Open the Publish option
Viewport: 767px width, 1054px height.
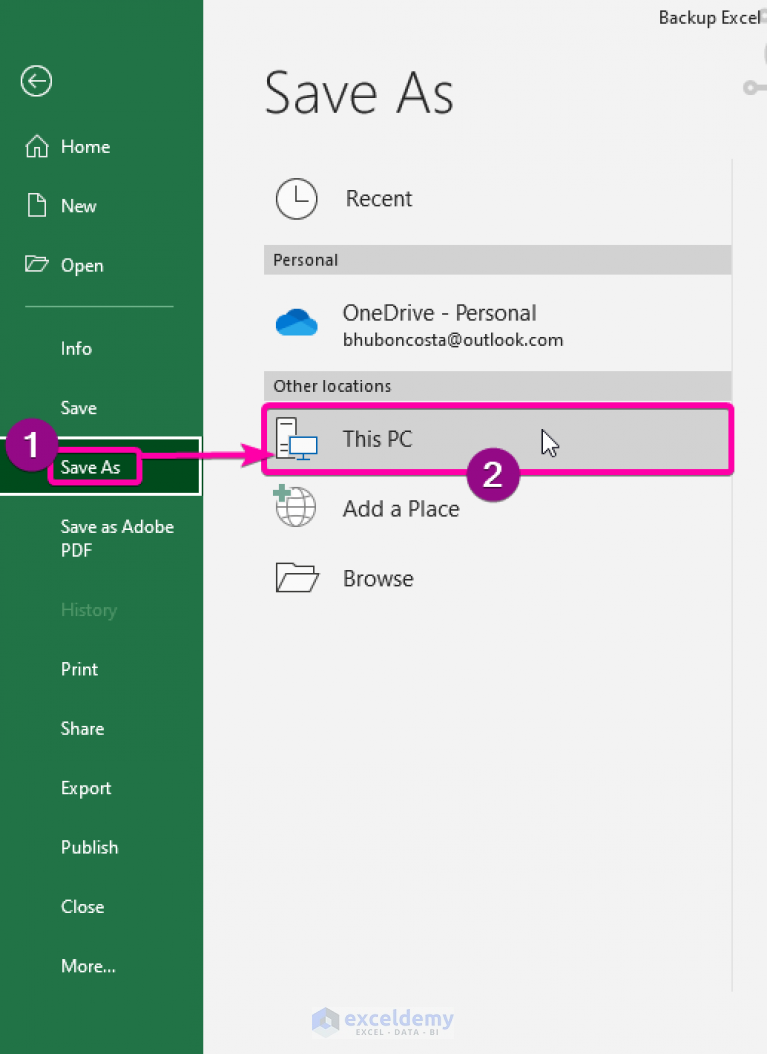[x=89, y=847]
